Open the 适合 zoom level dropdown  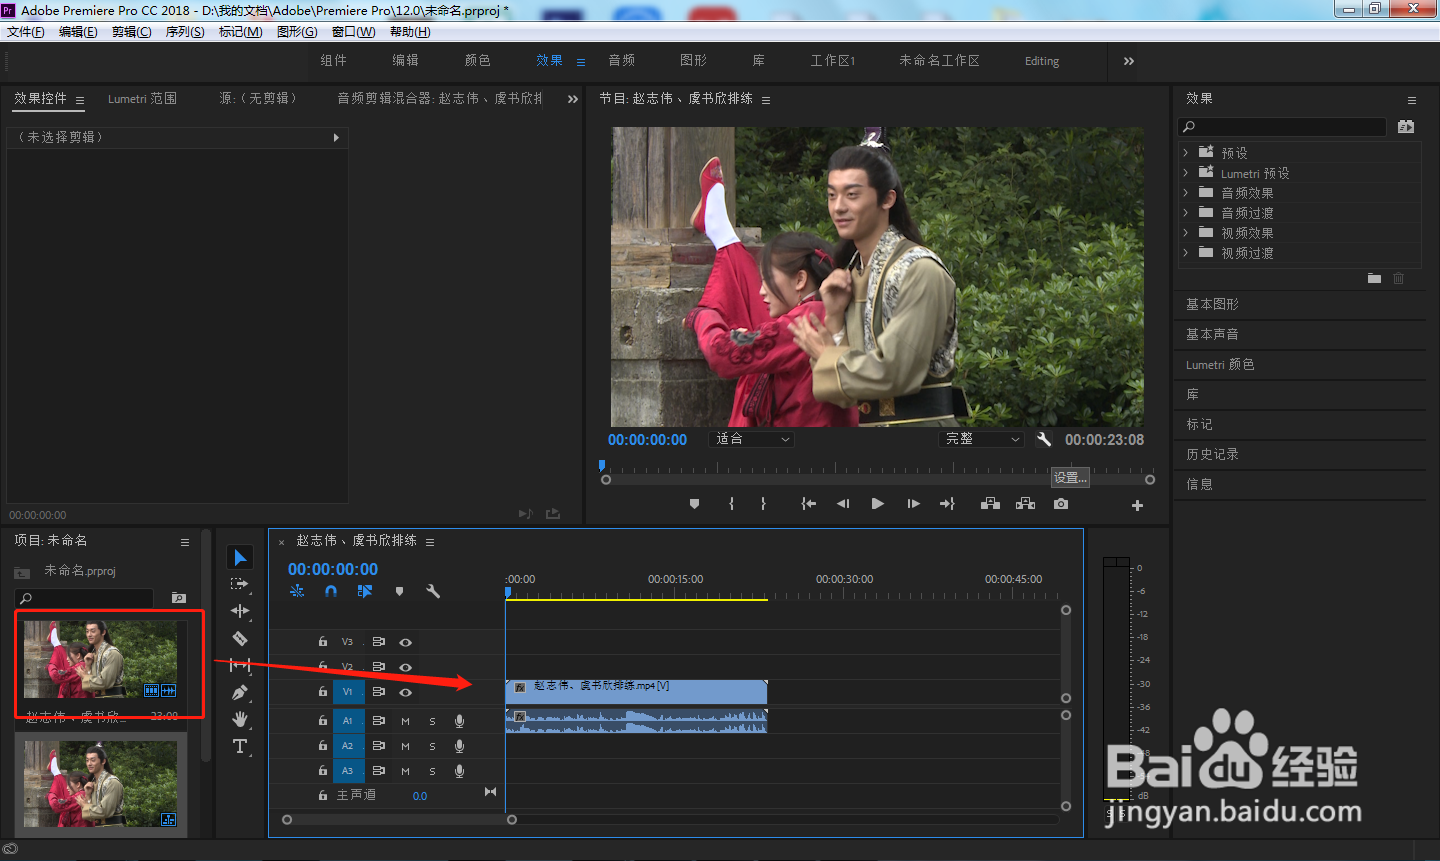pyautogui.click(x=752, y=439)
